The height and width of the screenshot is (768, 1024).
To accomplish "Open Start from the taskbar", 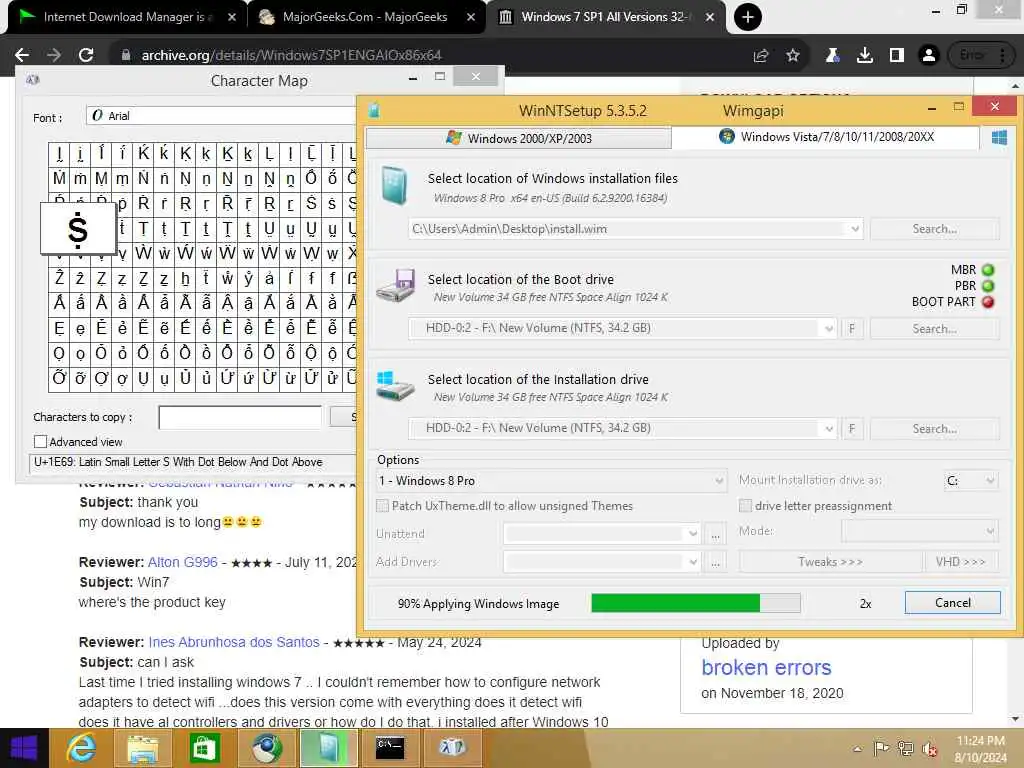I will tap(24, 748).
